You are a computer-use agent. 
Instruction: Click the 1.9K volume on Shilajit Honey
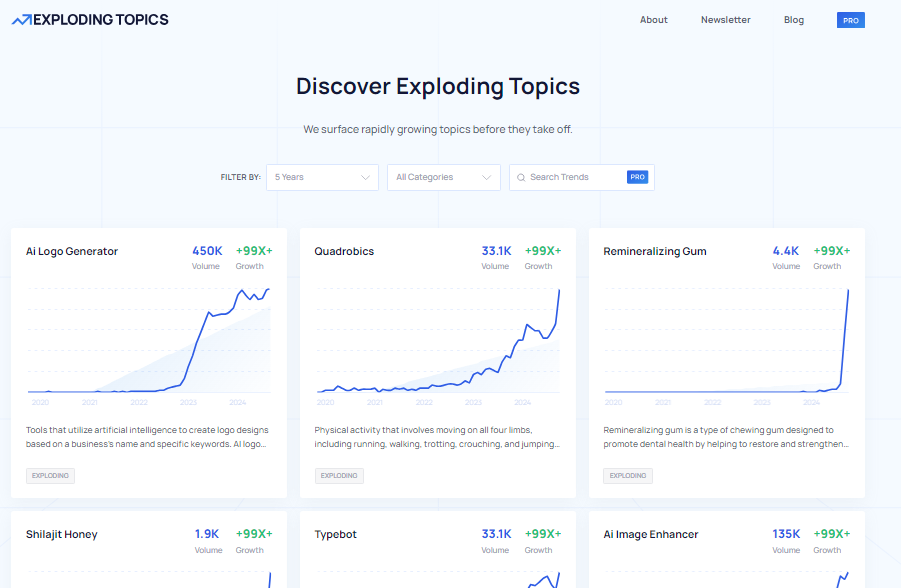pos(207,534)
